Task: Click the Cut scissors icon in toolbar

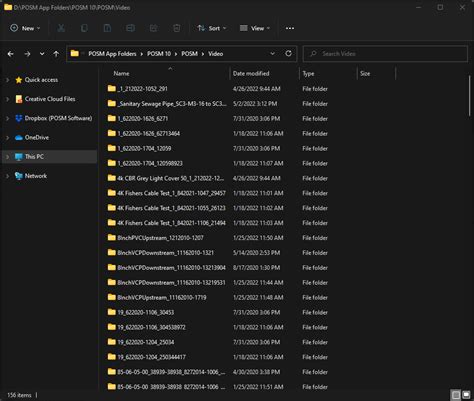Action: [x=61, y=28]
